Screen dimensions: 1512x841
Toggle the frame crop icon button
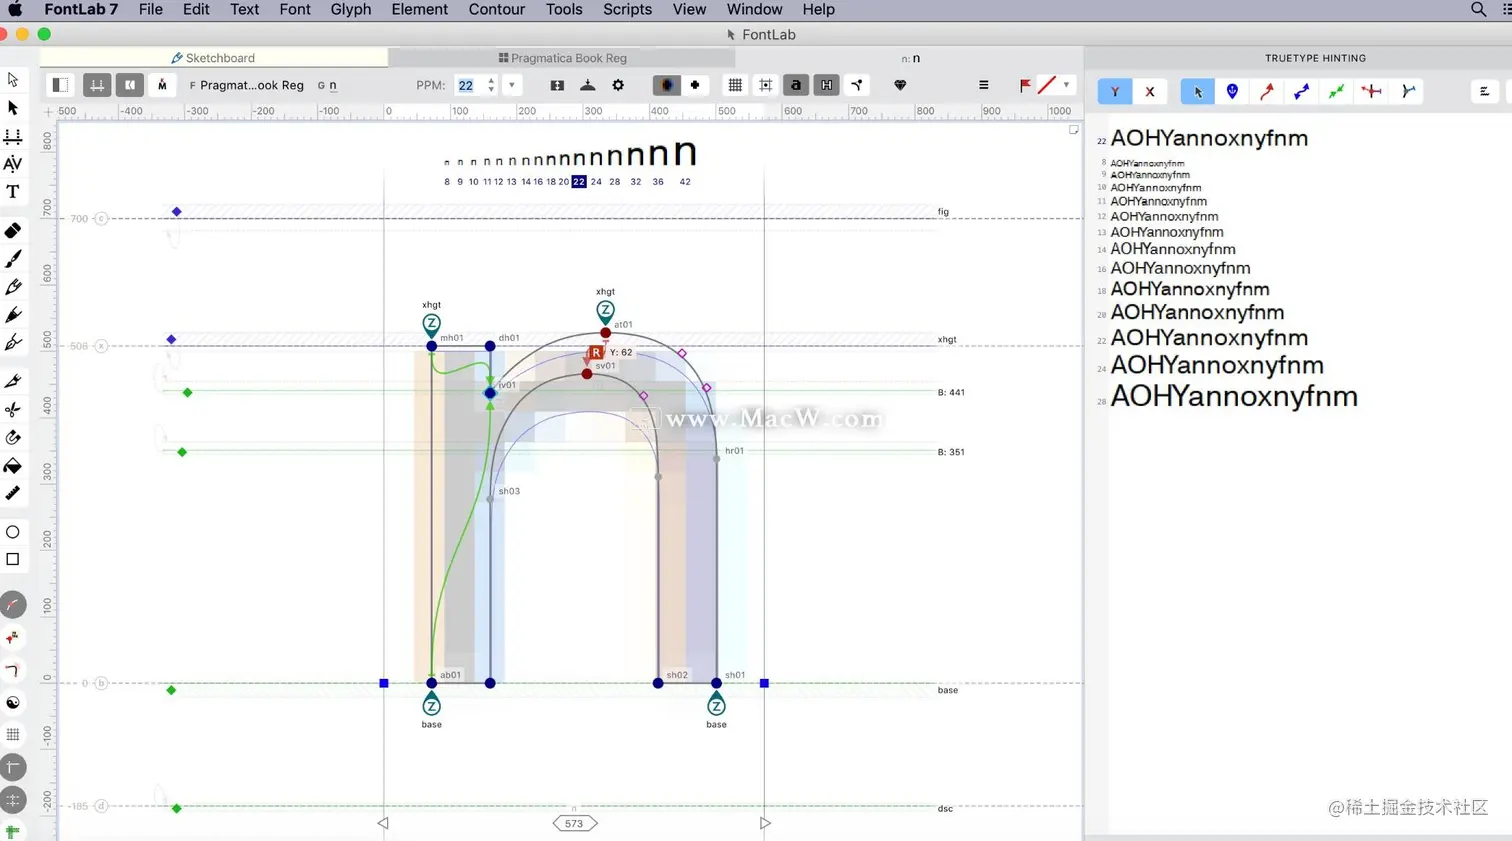pos(765,85)
